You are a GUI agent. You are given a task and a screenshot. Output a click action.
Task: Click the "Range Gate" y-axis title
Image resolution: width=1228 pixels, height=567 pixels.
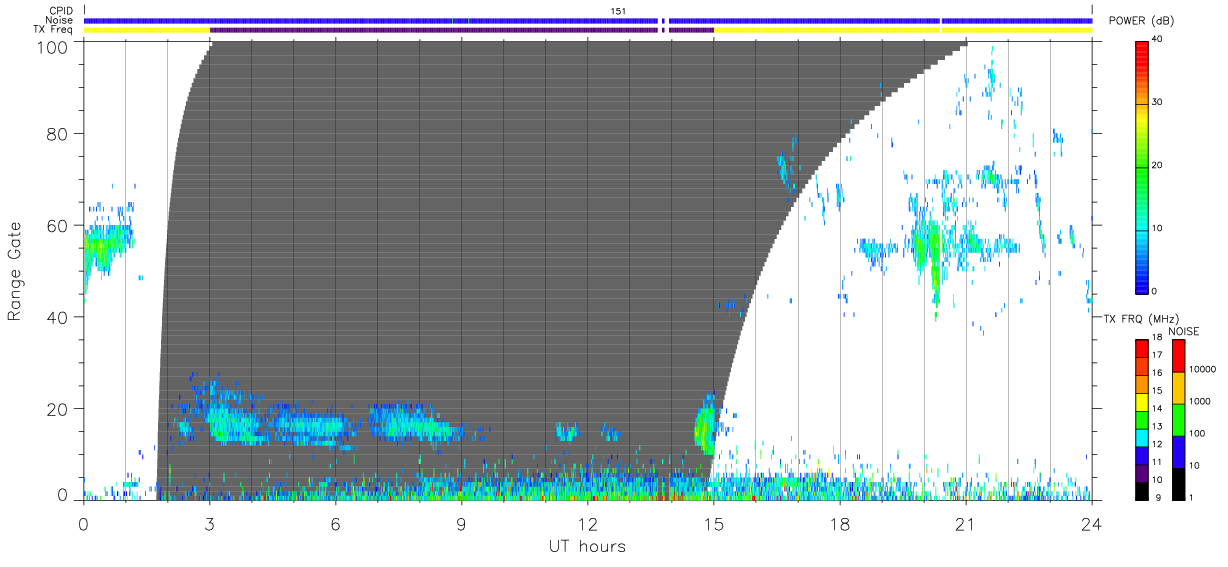click(x=15, y=272)
